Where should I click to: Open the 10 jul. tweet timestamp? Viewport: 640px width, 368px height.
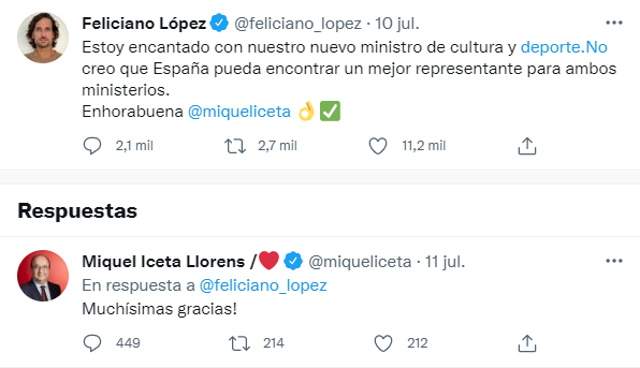click(397, 23)
